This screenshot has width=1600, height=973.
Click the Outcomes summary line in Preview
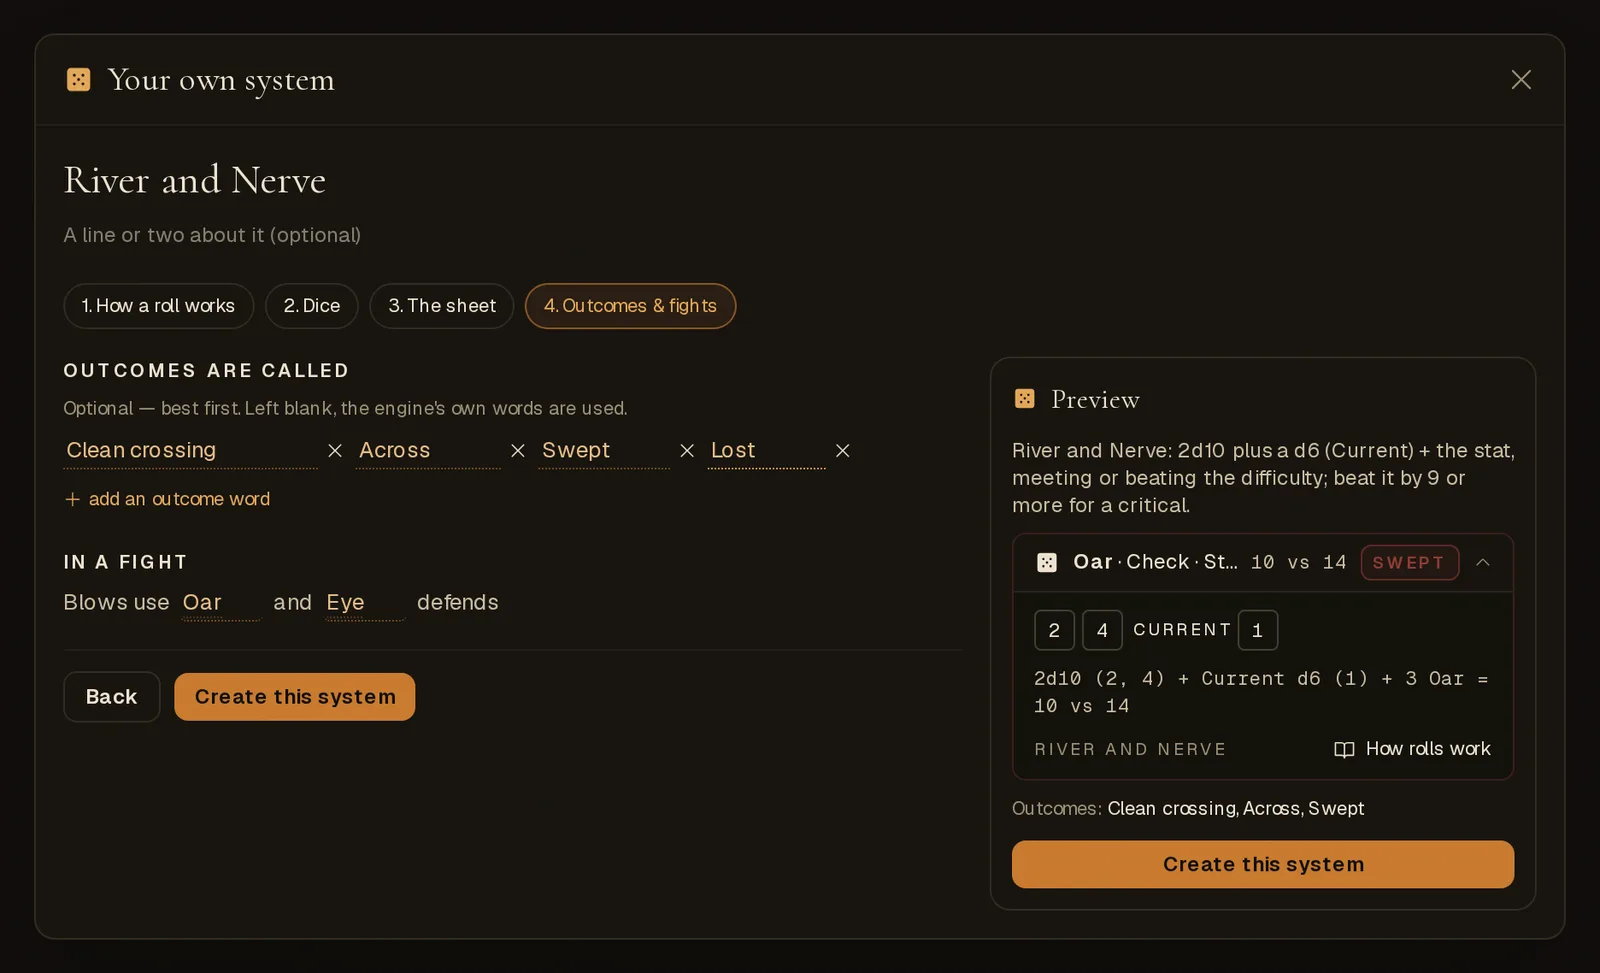(1188, 808)
